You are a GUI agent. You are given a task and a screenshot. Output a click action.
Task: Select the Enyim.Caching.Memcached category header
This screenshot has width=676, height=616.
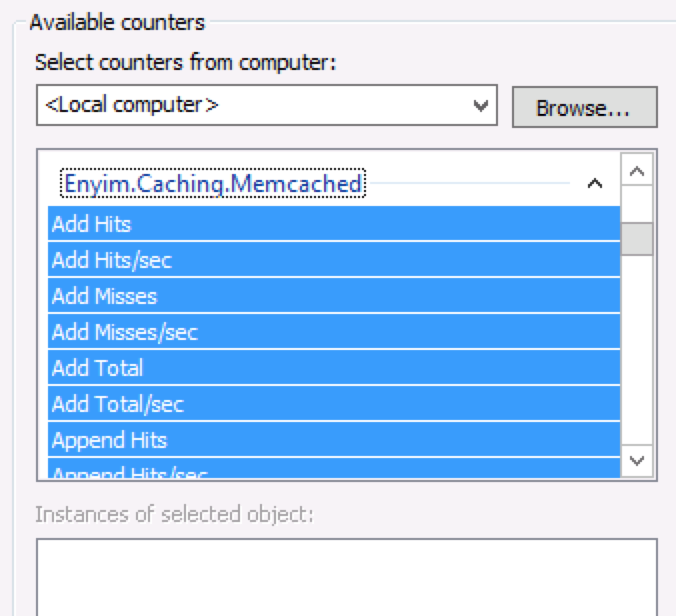(213, 184)
